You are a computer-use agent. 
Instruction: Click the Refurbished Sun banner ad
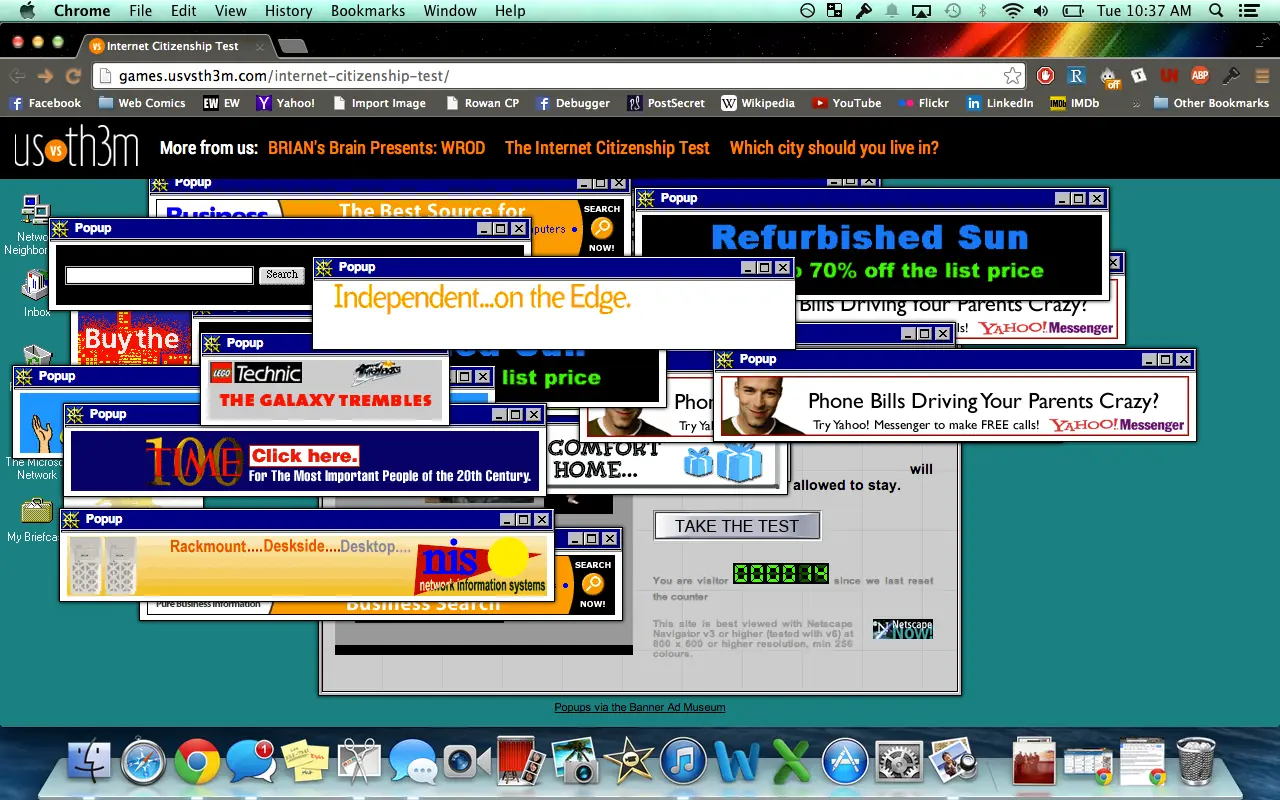tap(870, 253)
